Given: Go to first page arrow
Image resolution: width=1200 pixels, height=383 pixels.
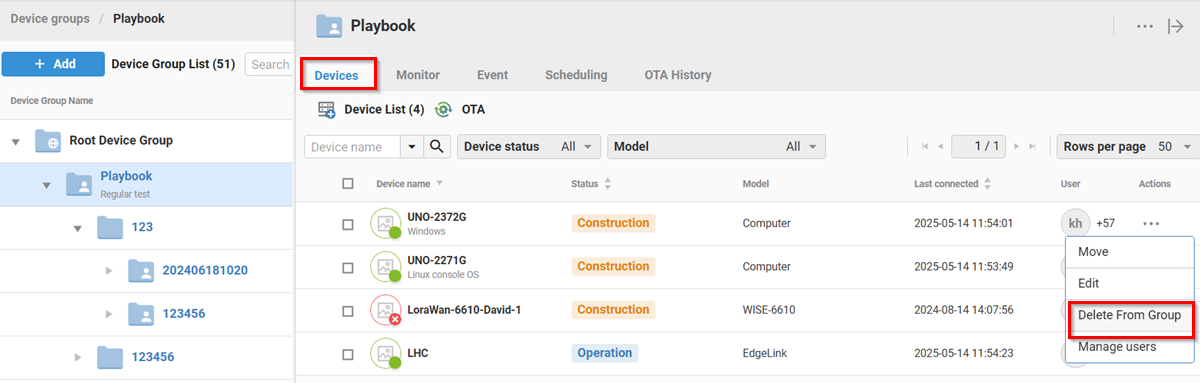Looking at the screenshot, I should (x=924, y=147).
